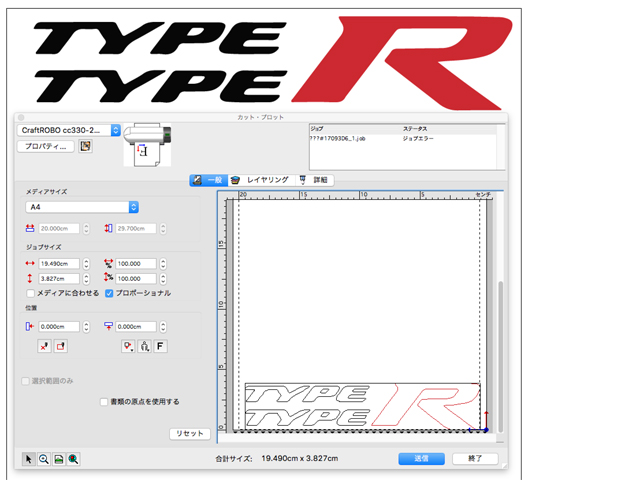
Task: Click the 合計サイズ 19.490cm x 3.827cm readout
Action: pyautogui.click(x=277, y=458)
